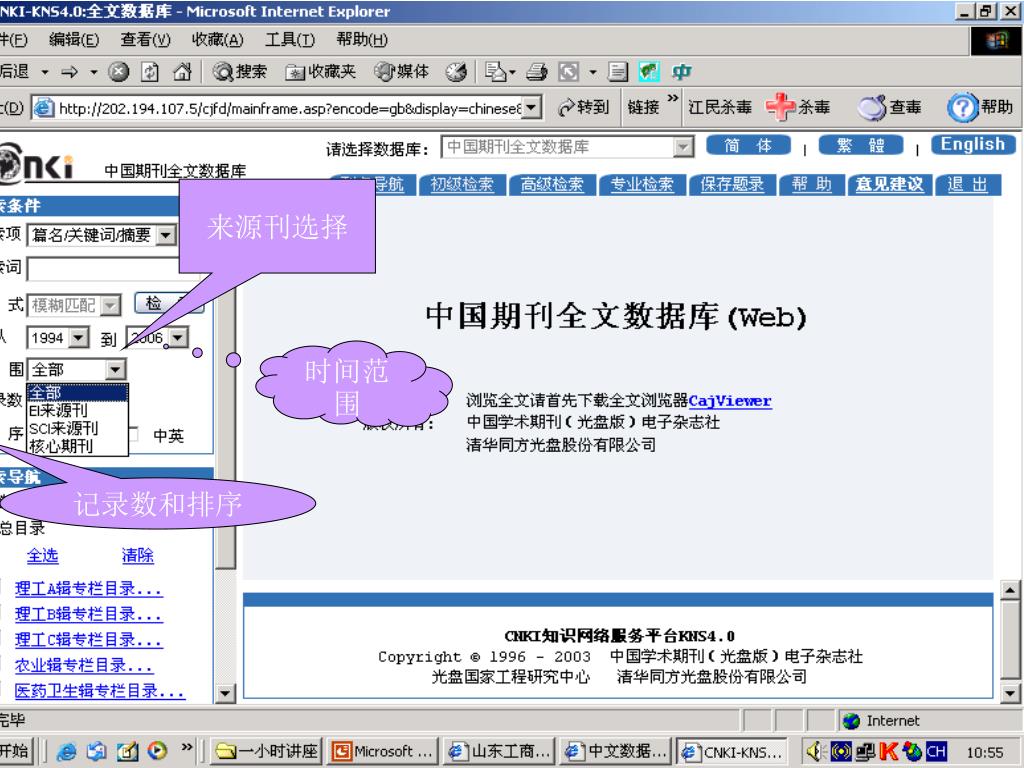
Task: Reload the page with the Refresh icon
Action: point(150,72)
